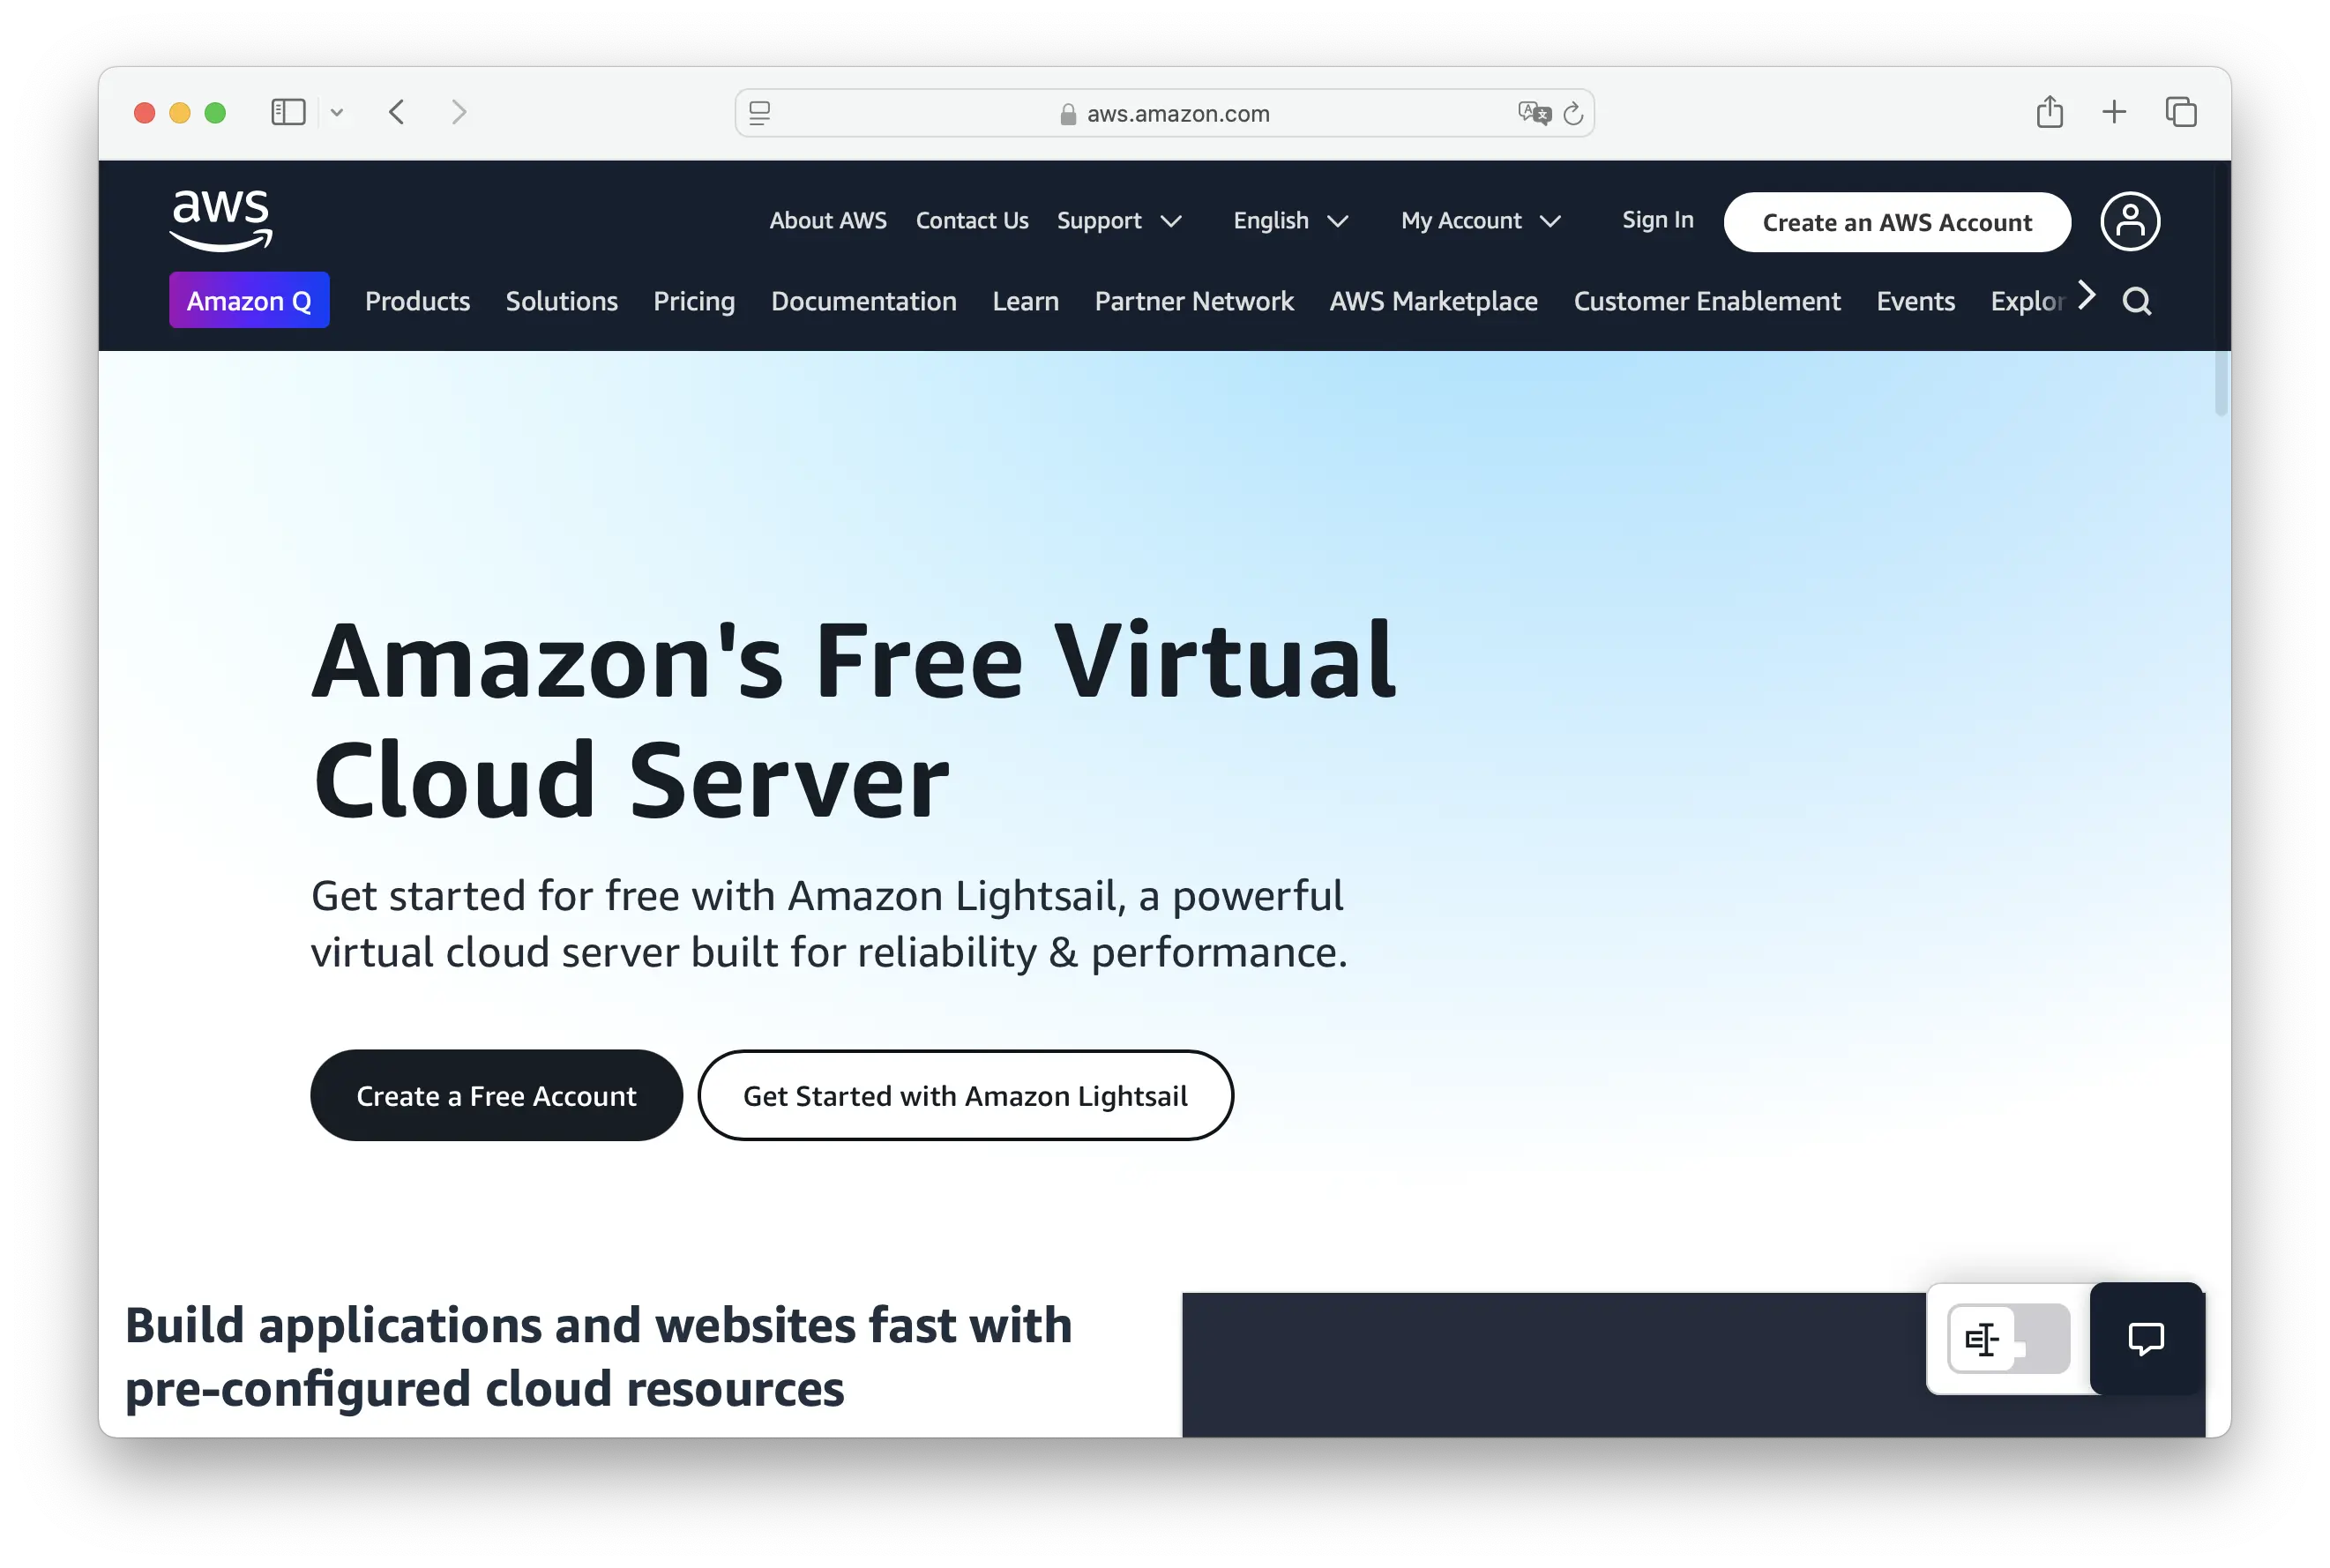Expand the My Account menu
The width and height of the screenshot is (2330, 1568).
point(1480,221)
